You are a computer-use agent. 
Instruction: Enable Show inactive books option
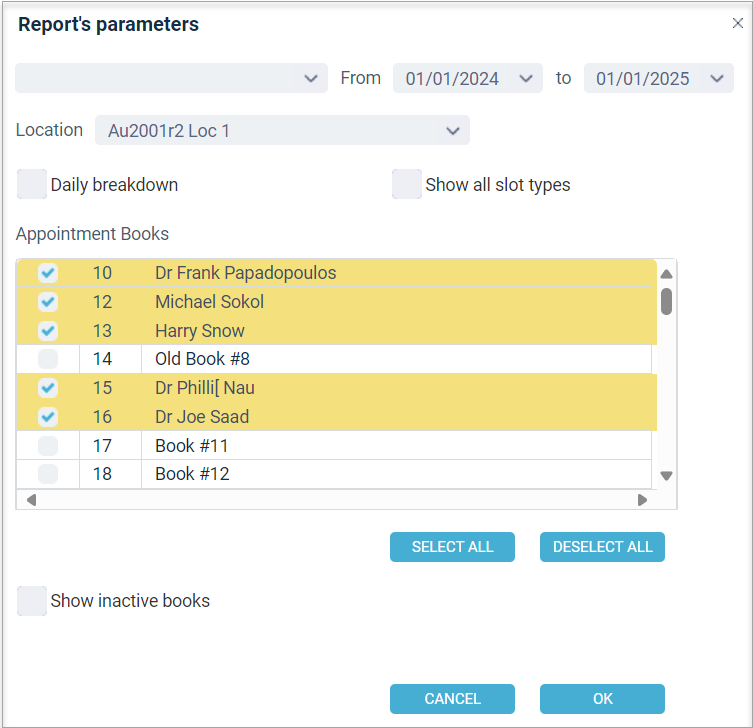(32, 601)
